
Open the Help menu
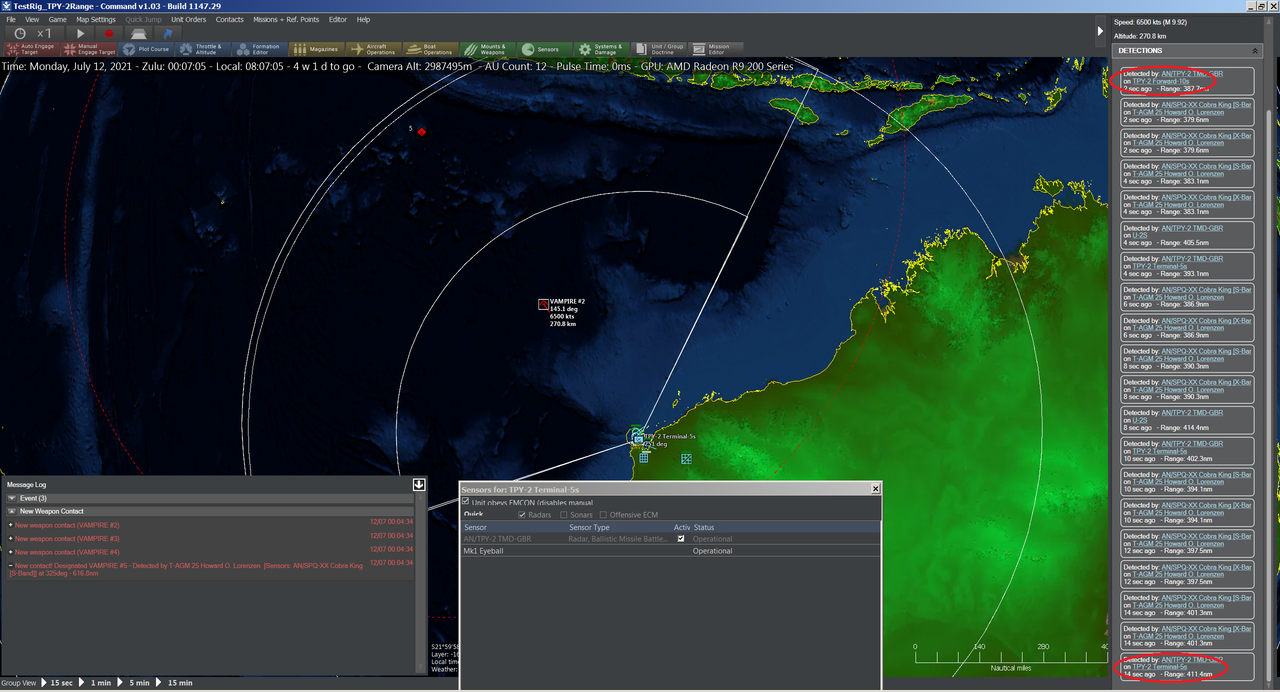point(363,19)
